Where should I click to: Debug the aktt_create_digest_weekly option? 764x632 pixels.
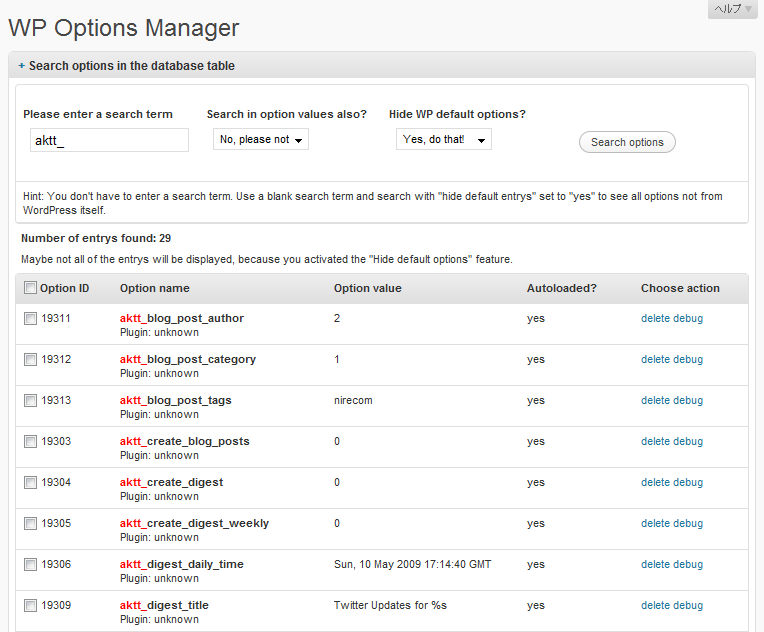688,523
